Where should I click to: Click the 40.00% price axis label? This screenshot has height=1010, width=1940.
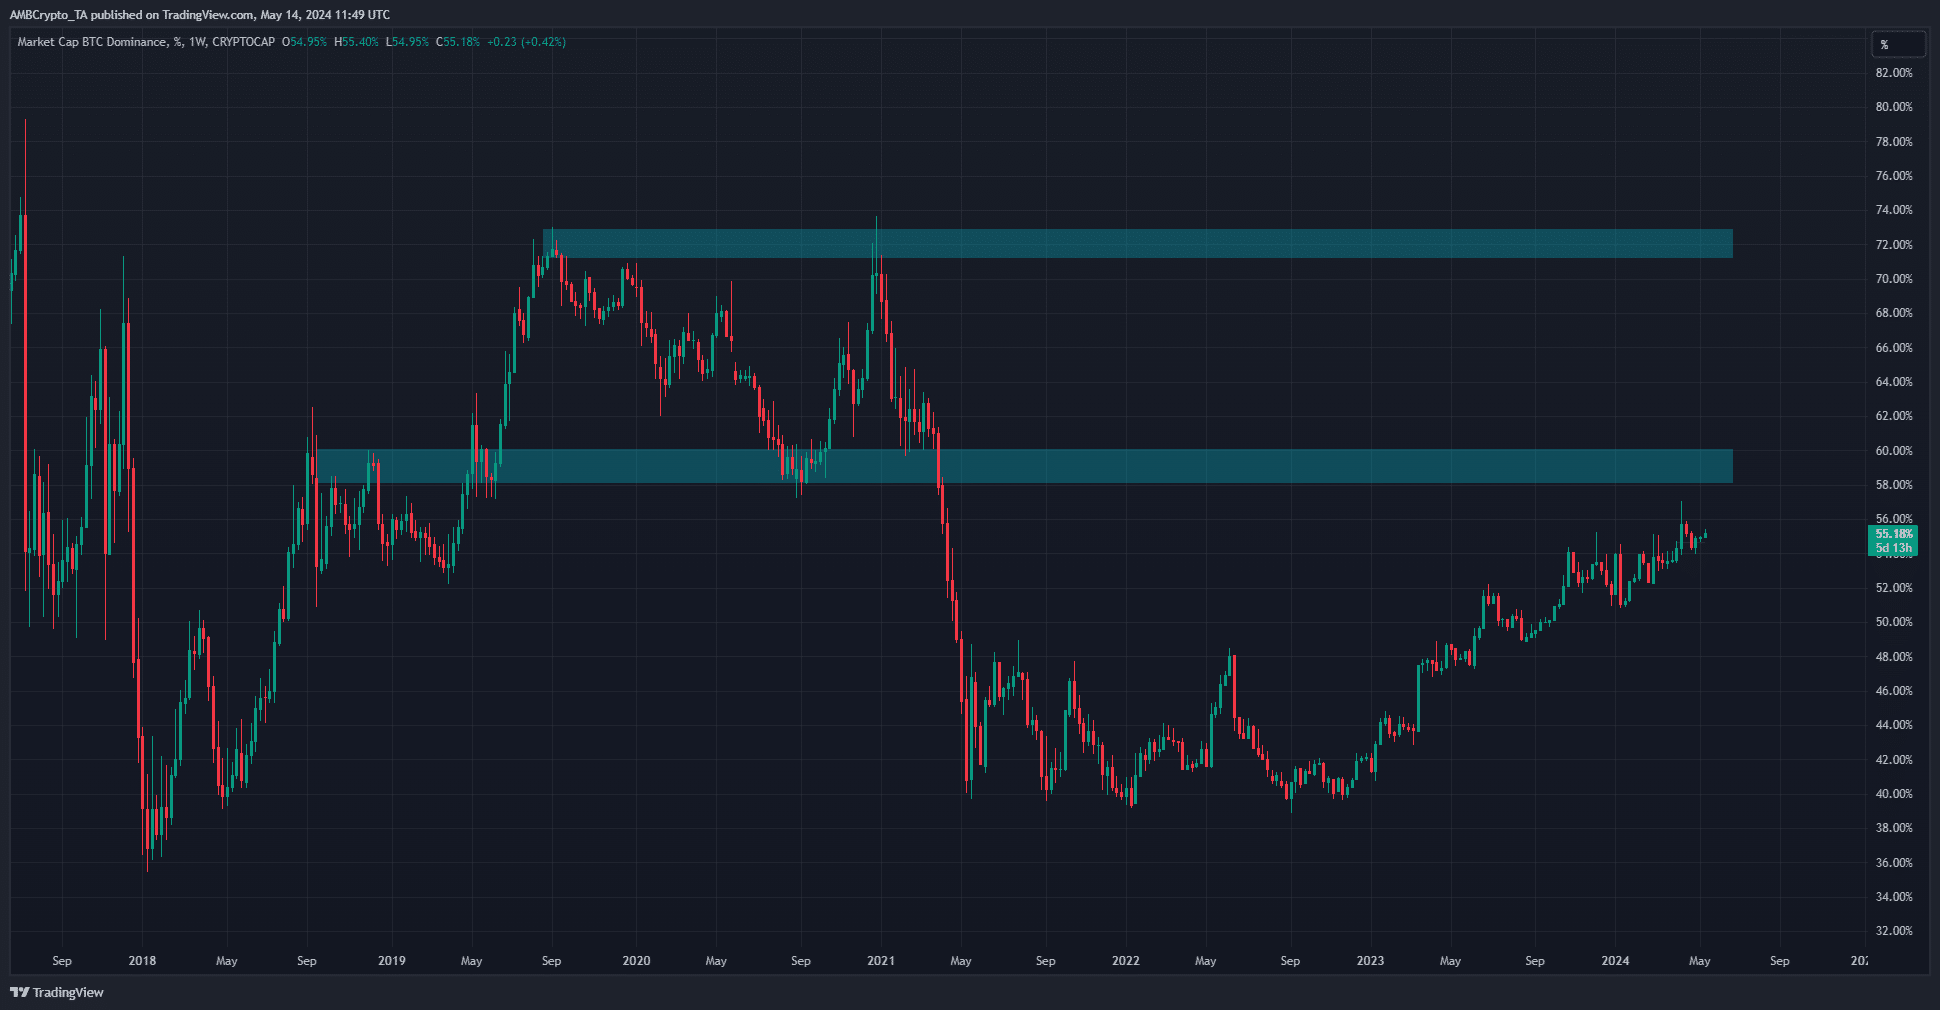coord(1894,794)
